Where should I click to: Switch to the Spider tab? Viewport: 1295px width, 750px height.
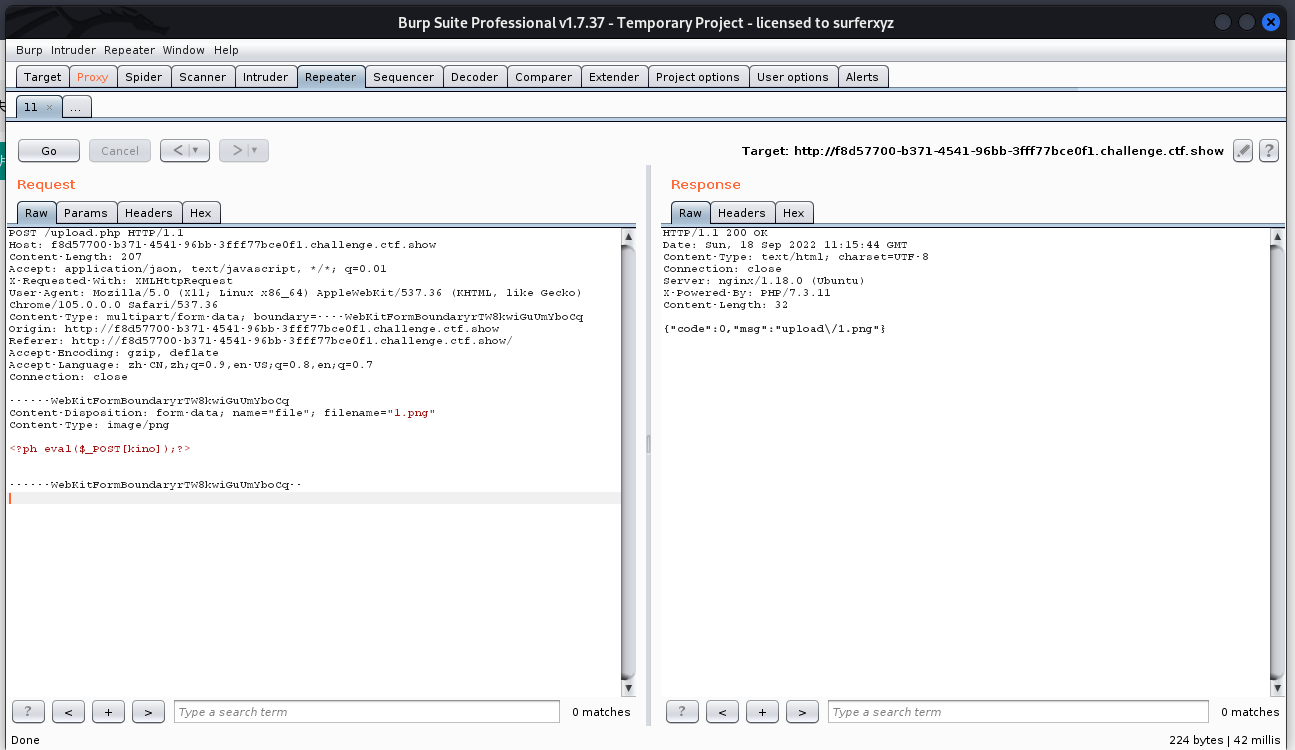pyautogui.click(x=143, y=77)
